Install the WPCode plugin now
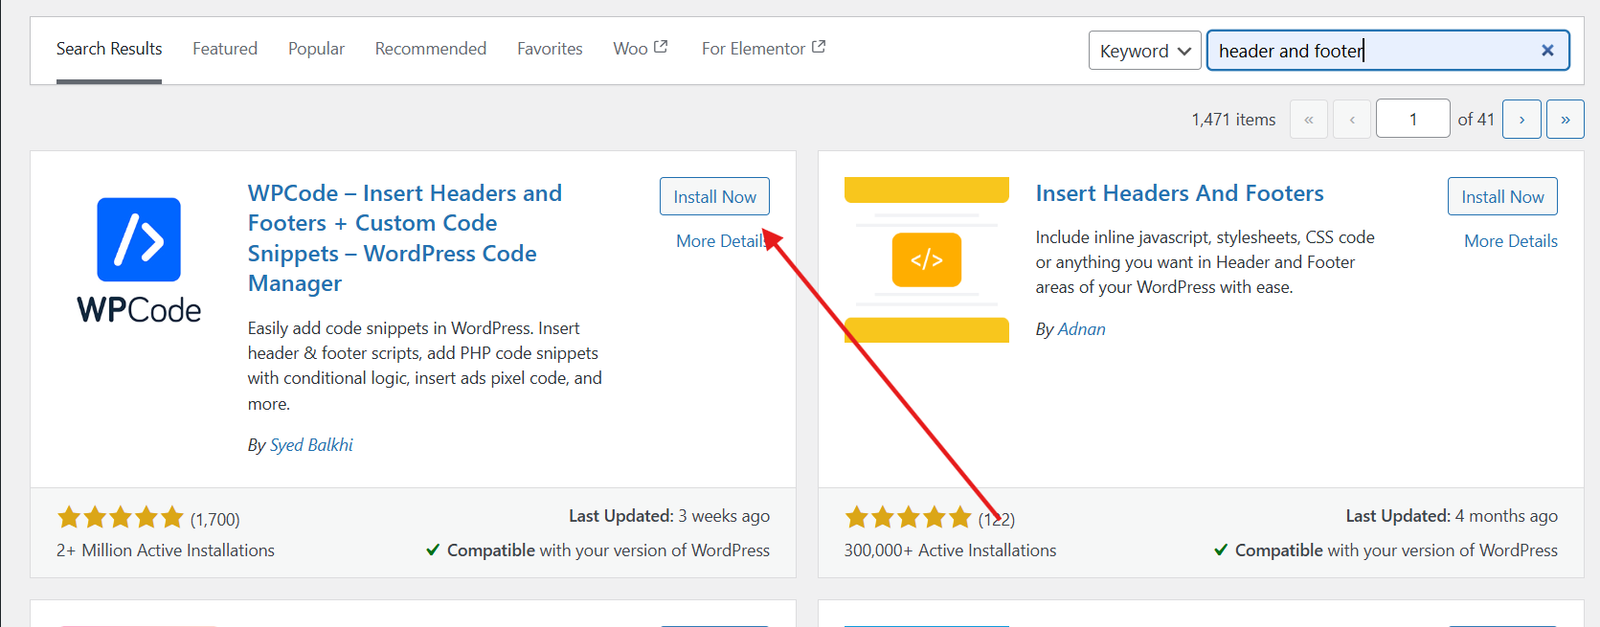1600x627 pixels. point(715,196)
